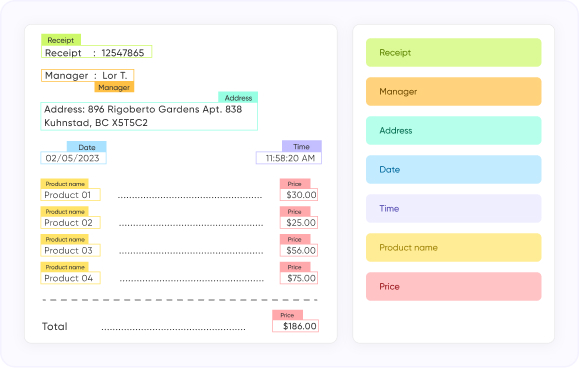Select the green Receipt label button
Screen dimensions: 579x368
(453, 52)
